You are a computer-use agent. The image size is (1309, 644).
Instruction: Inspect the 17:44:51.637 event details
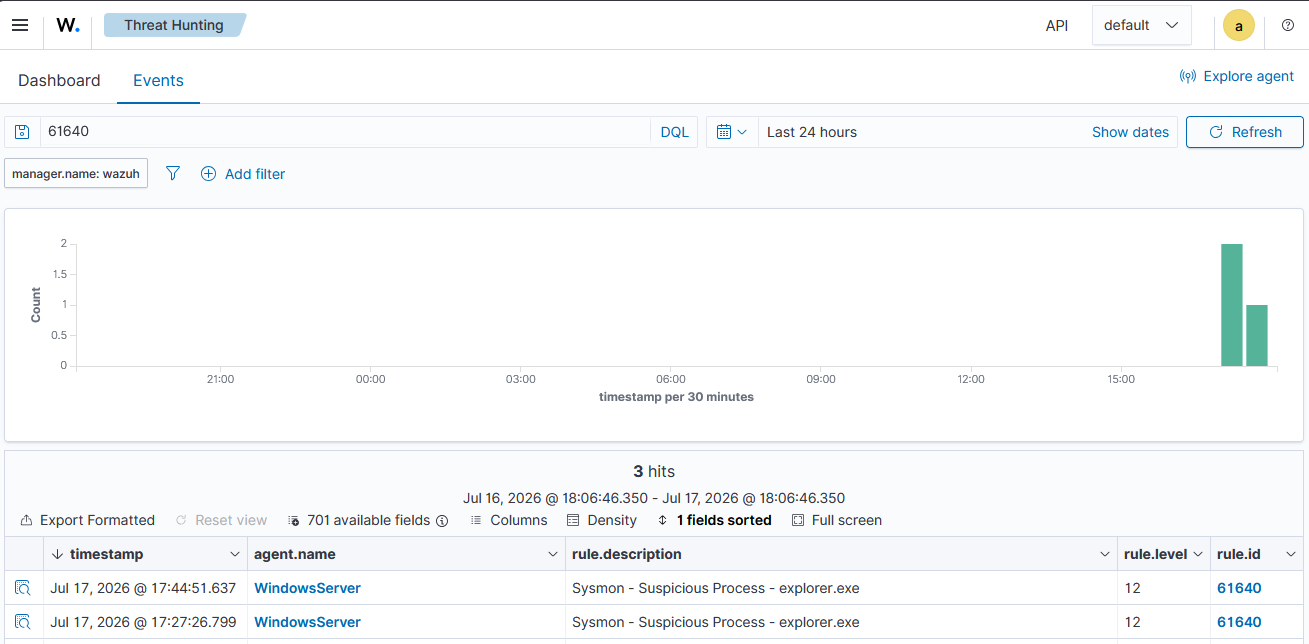tap(23, 588)
